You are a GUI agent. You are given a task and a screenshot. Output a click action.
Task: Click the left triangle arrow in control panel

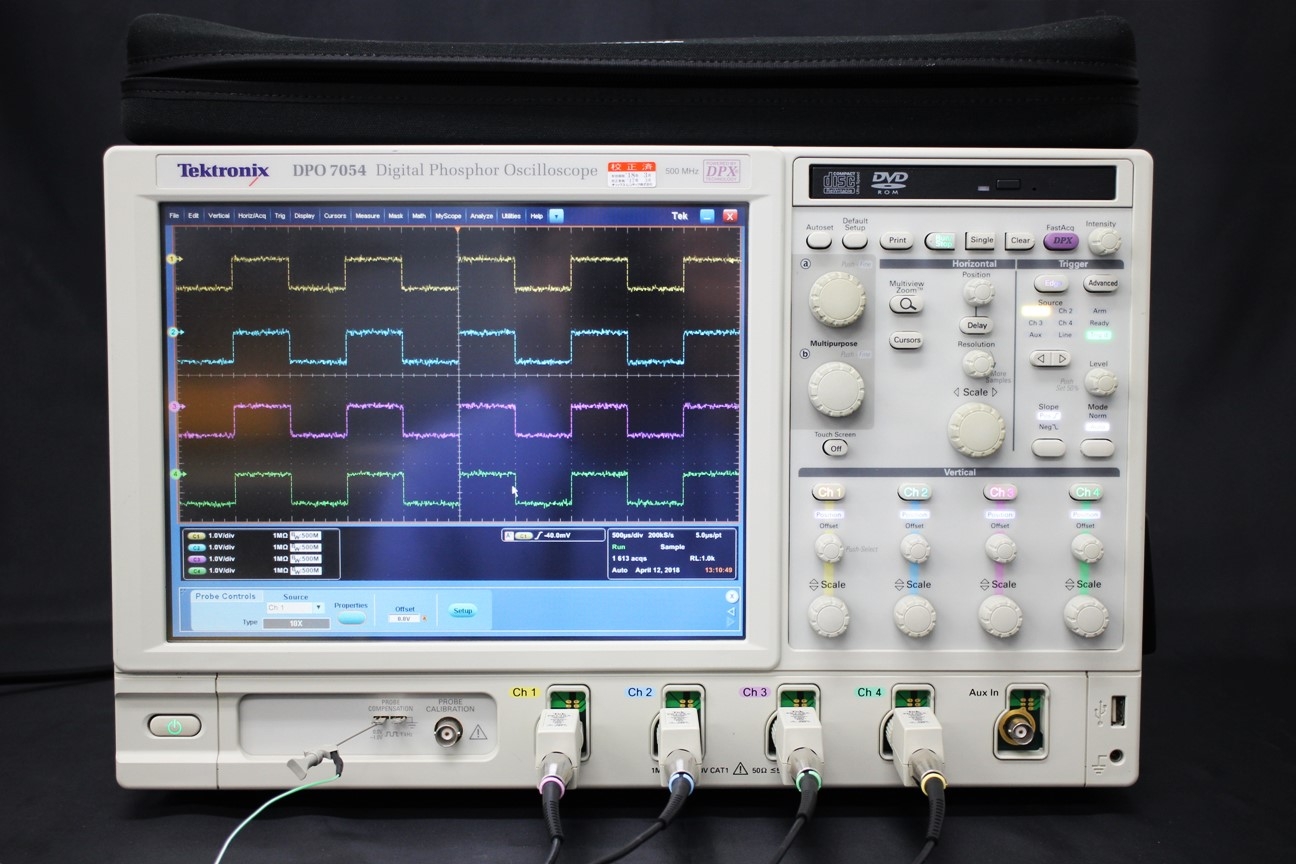pos(731,611)
